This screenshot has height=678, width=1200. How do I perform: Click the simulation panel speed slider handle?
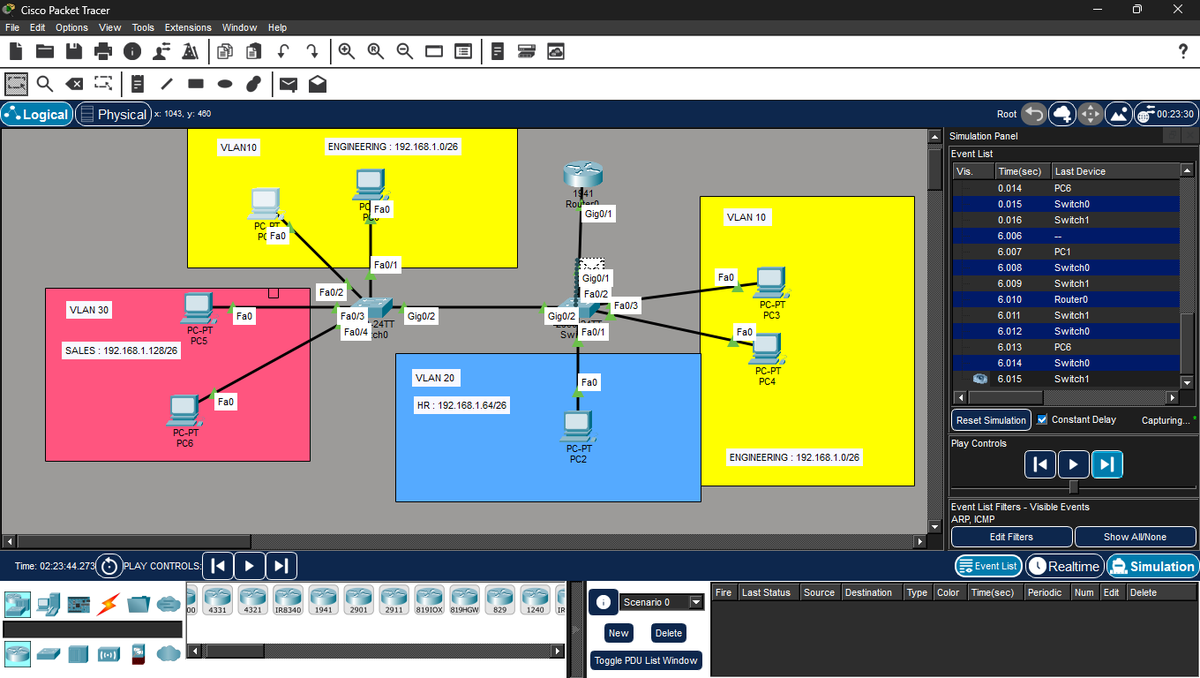(x=1074, y=487)
